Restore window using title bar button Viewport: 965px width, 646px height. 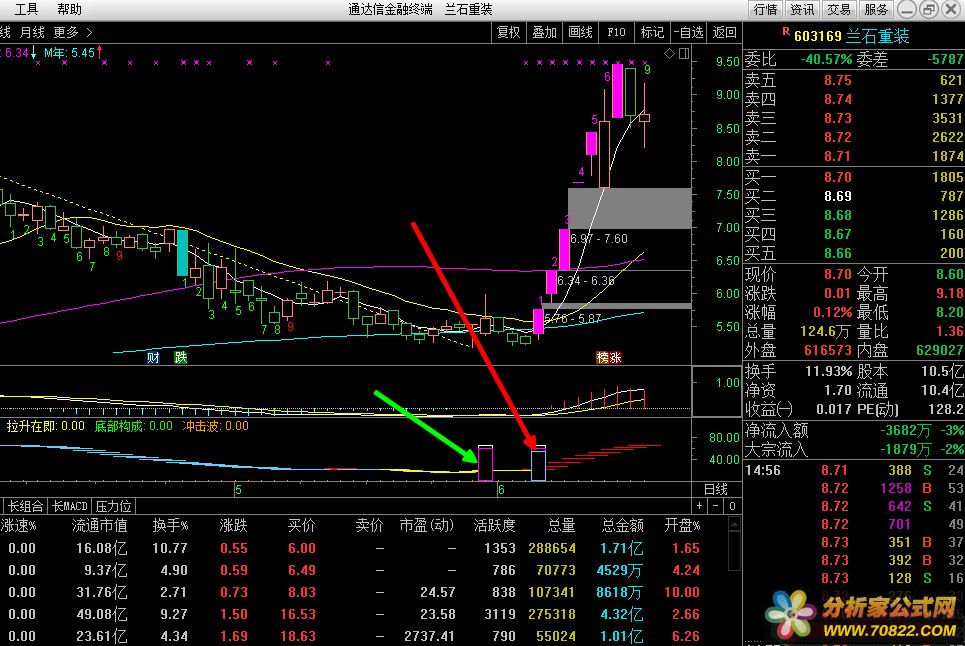pos(929,9)
